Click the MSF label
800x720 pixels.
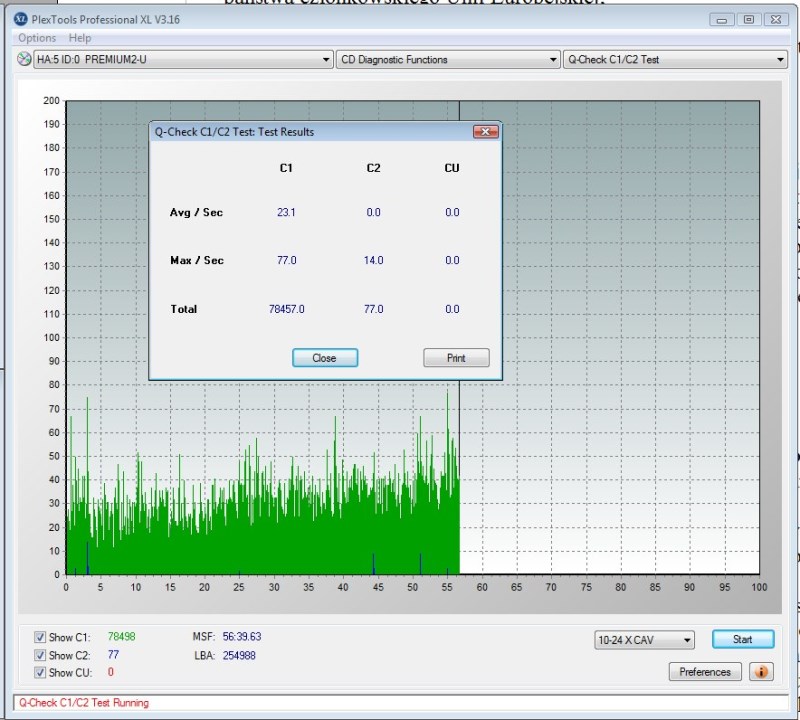tap(204, 636)
